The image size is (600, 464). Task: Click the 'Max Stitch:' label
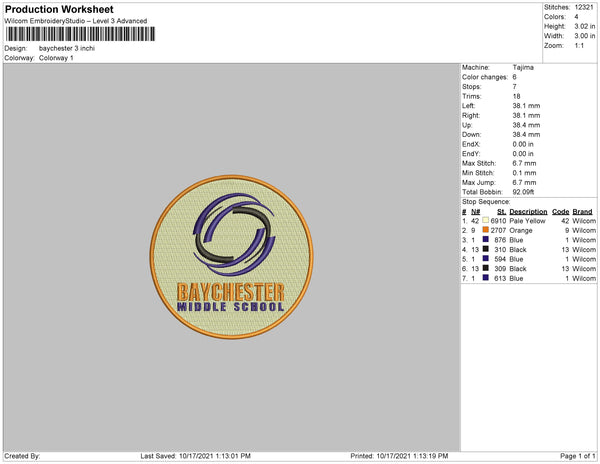(x=479, y=163)
